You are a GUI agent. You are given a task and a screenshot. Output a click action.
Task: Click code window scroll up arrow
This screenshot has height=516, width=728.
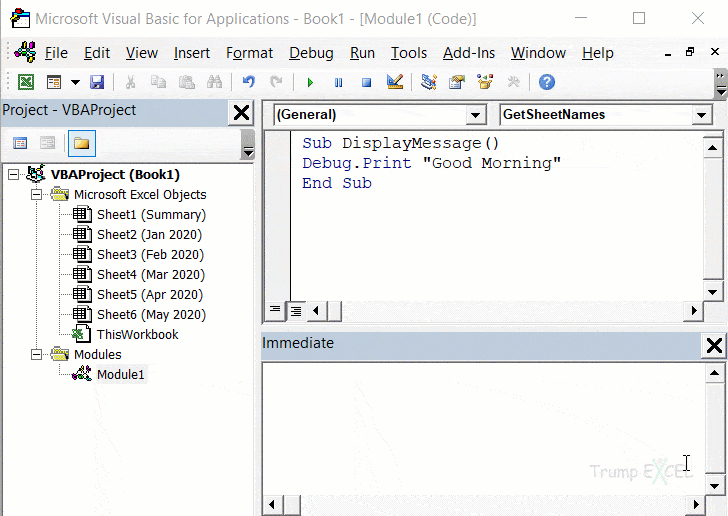click(x=713, y=148)
